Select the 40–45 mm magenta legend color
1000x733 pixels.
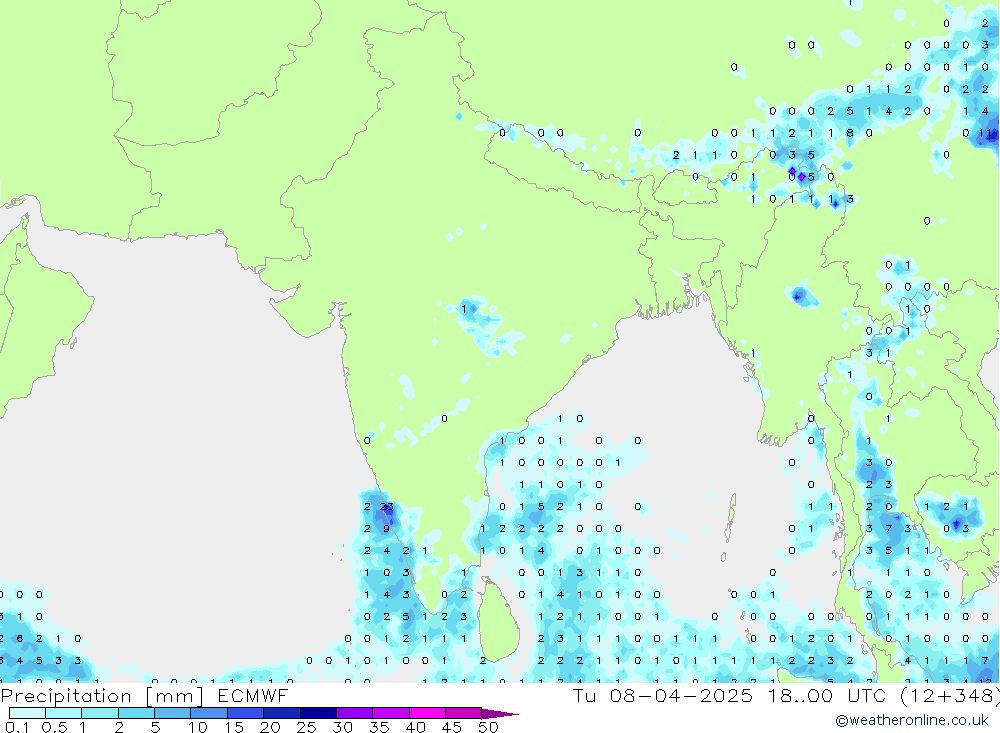pos(427,713)
